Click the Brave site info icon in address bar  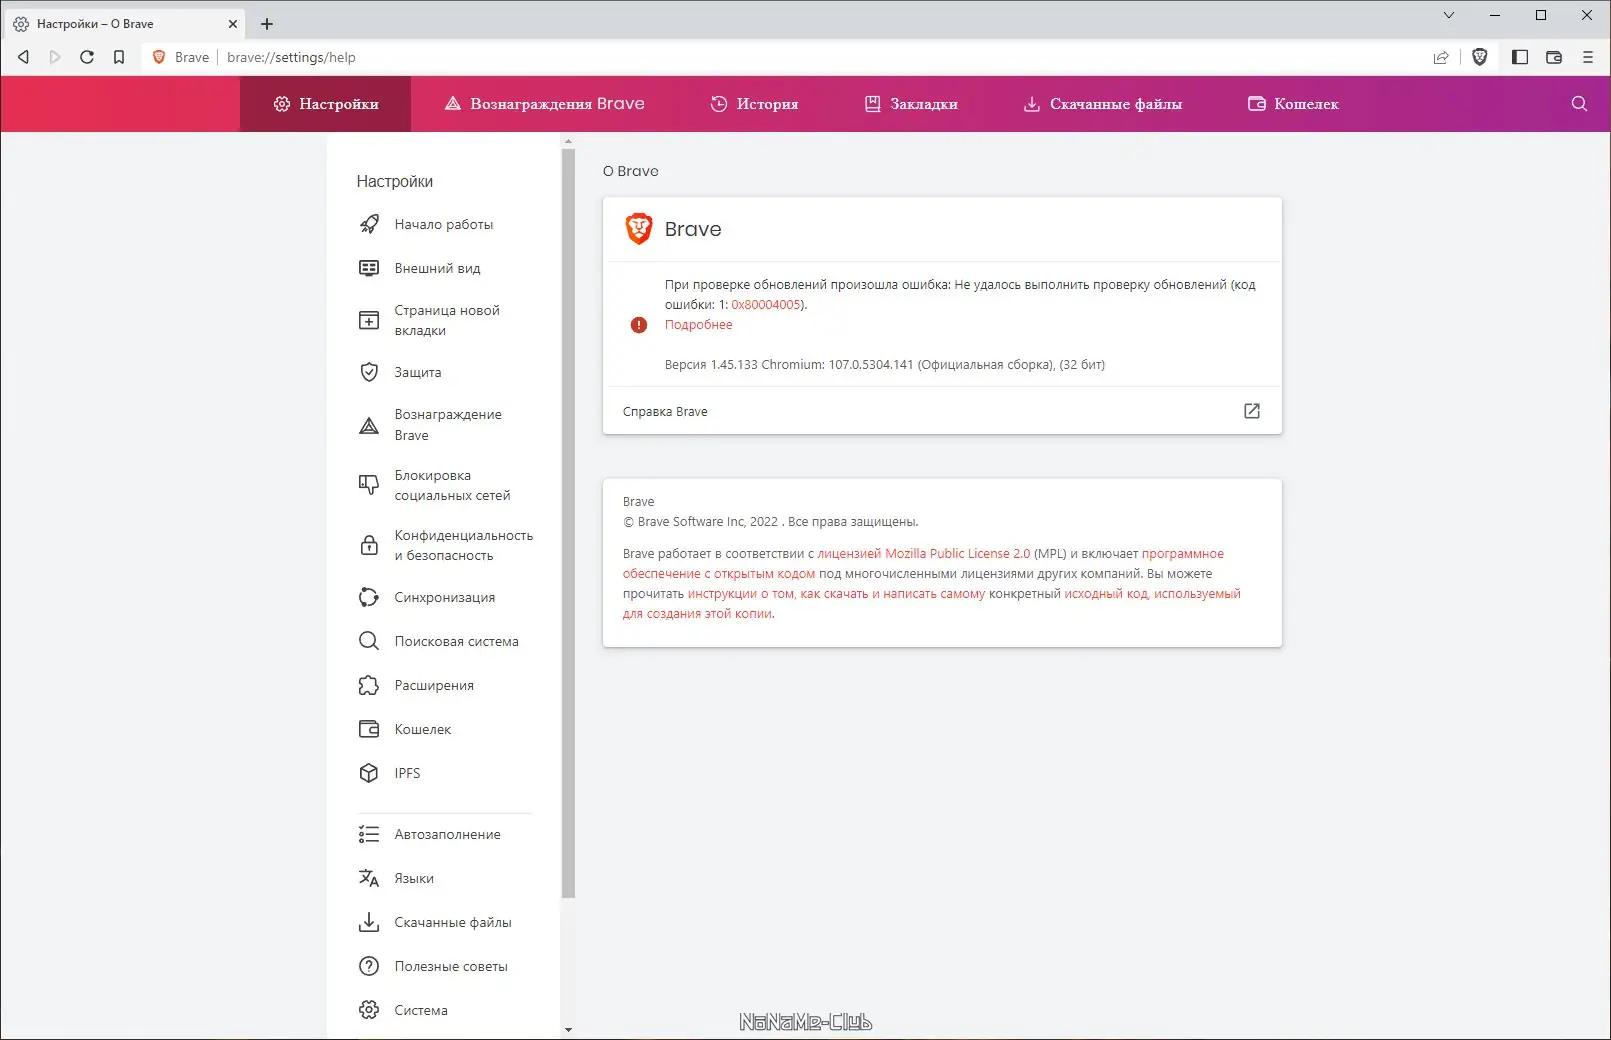pyautogui.click(x=158, y=57)
